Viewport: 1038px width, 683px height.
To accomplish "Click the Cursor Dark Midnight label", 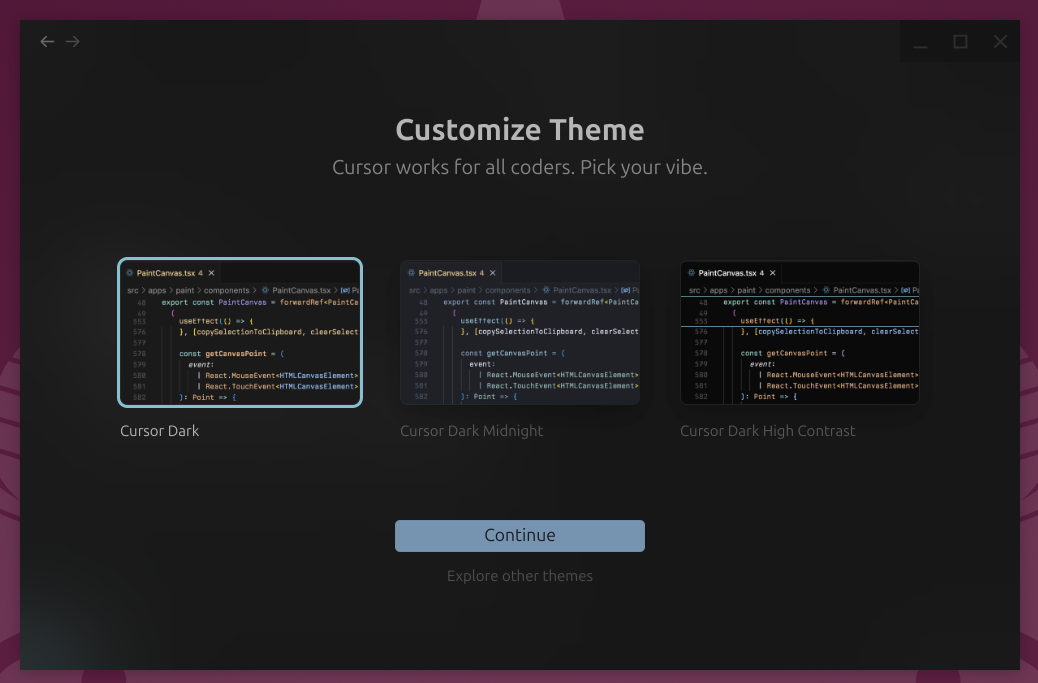I will [471, 431].
